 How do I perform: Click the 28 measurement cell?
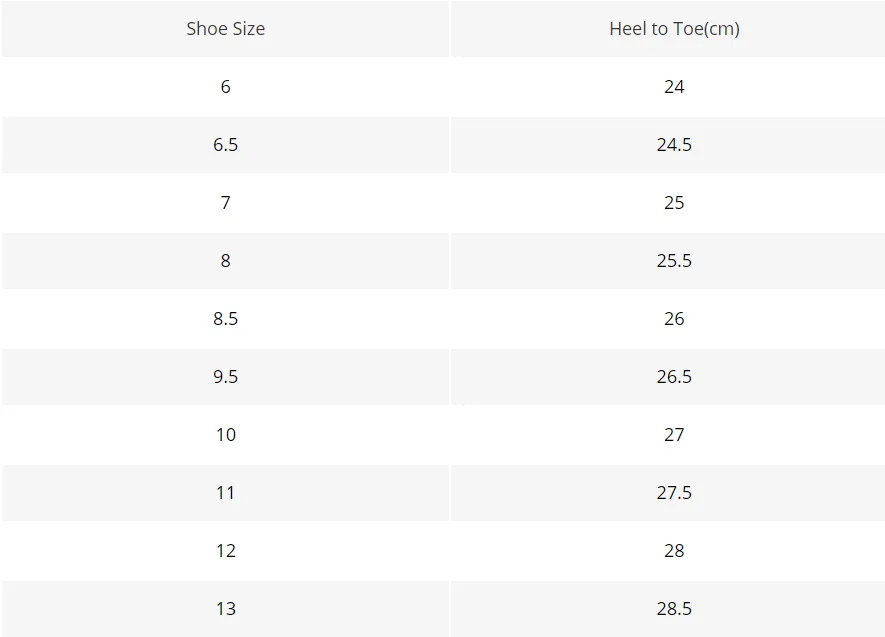click(x=674, y=551)
